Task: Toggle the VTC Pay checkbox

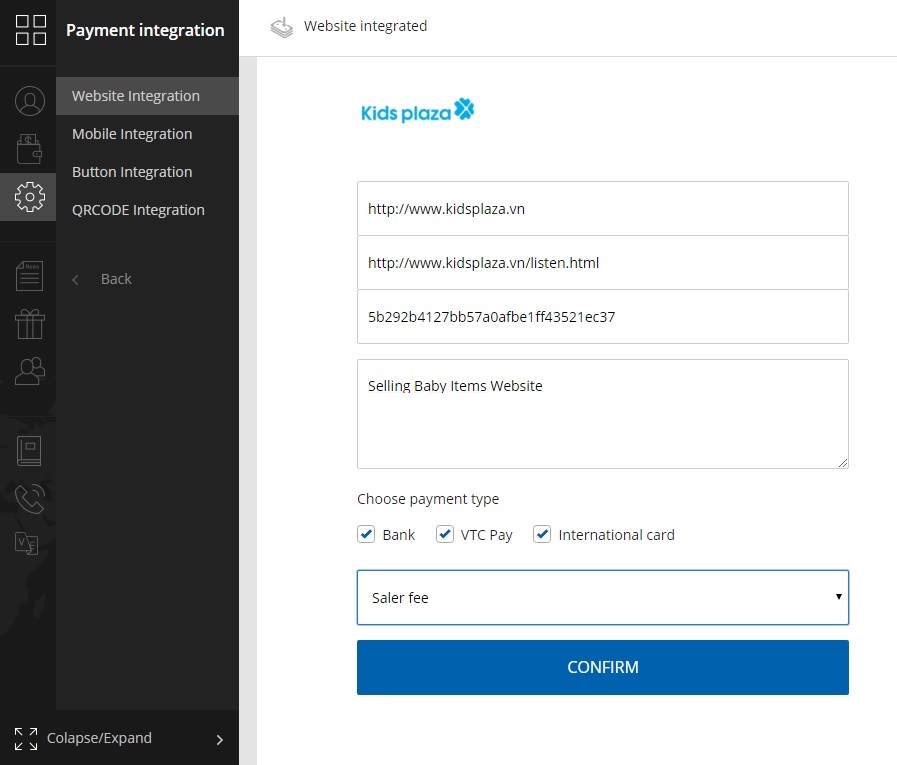Action: [x=444, y=534]
